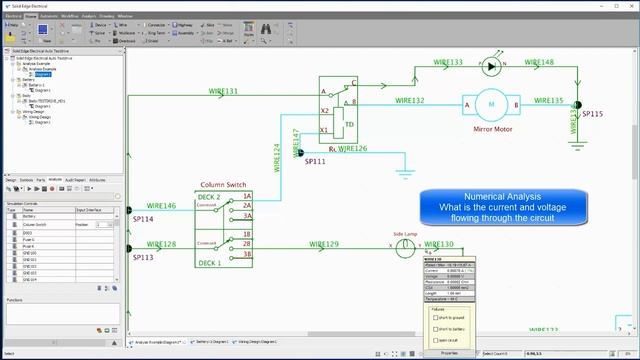Screen dimensions: 640x360
Task: Open the Device dropdown arrow
Action: [x=109, y=25]
